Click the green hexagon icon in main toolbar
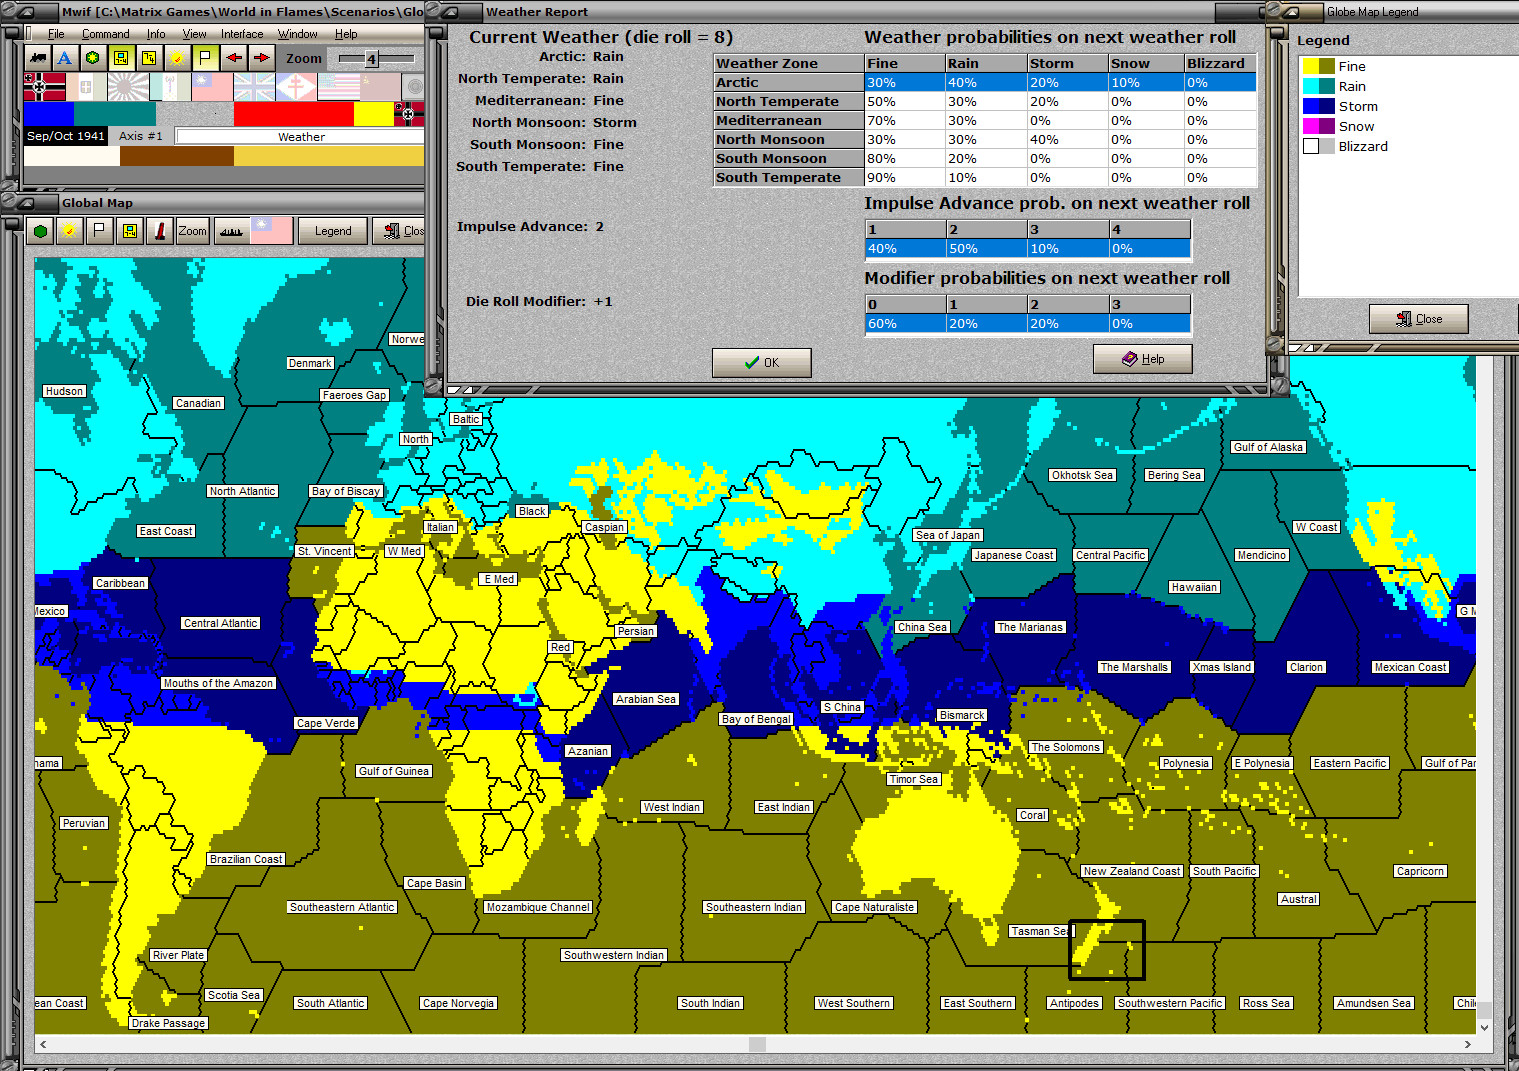 [93, 58]
